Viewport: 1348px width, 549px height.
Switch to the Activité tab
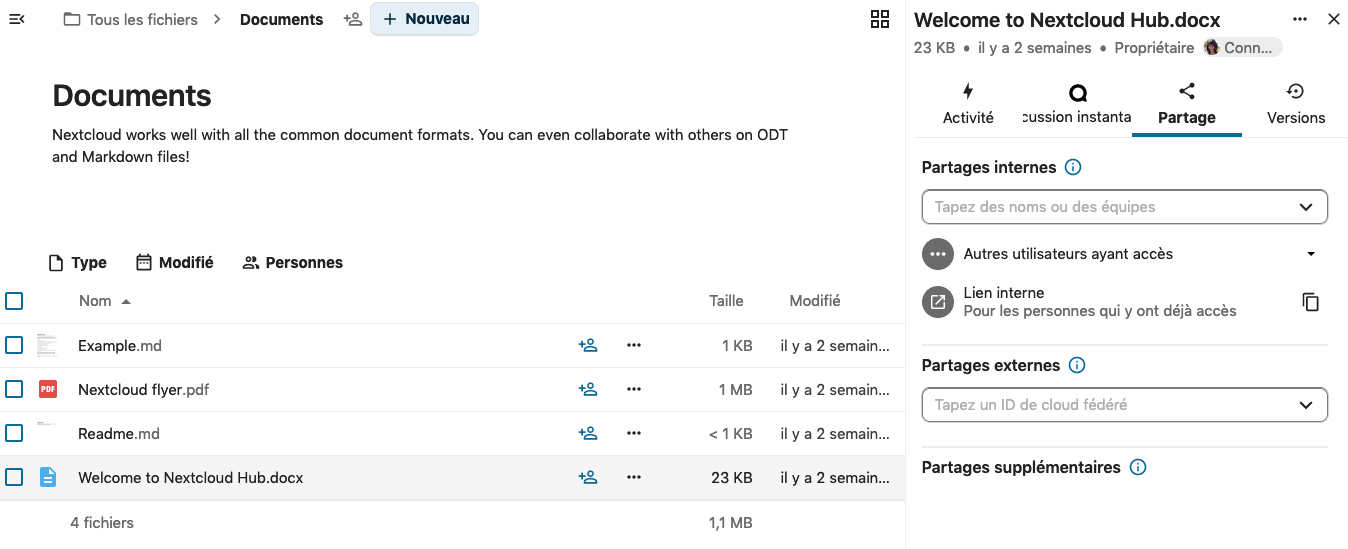click(x=968, y=104)
